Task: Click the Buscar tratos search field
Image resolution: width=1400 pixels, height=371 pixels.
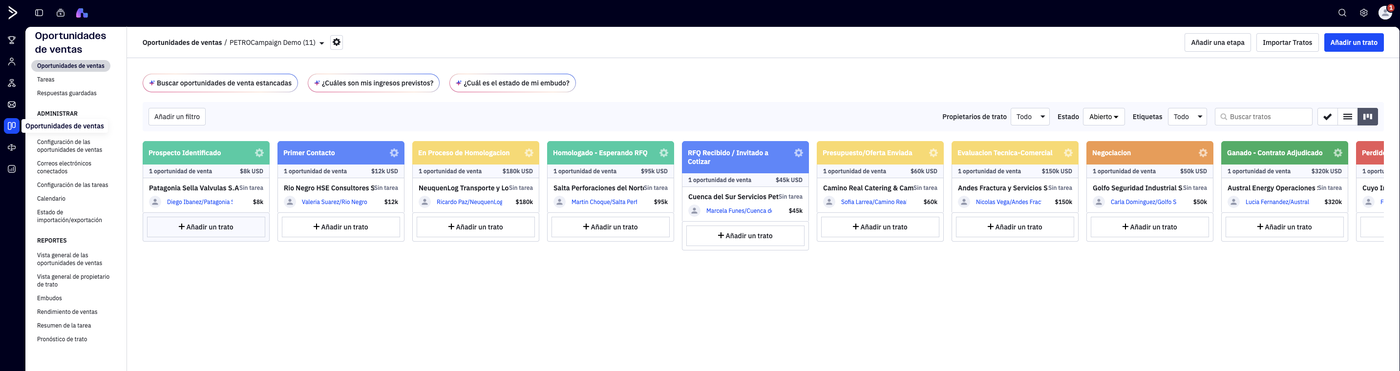Action: 1264,117
